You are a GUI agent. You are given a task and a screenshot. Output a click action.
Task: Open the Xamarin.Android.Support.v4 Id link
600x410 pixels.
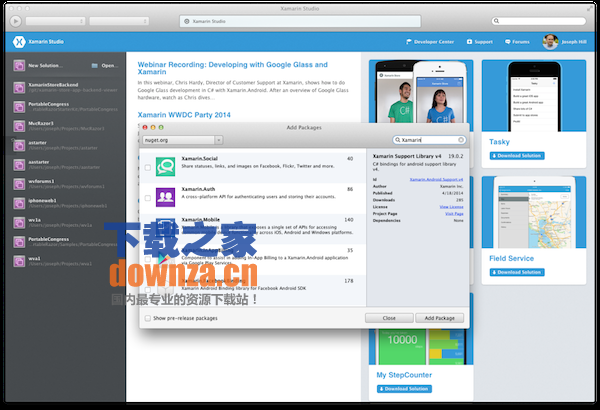click(436, 179)
